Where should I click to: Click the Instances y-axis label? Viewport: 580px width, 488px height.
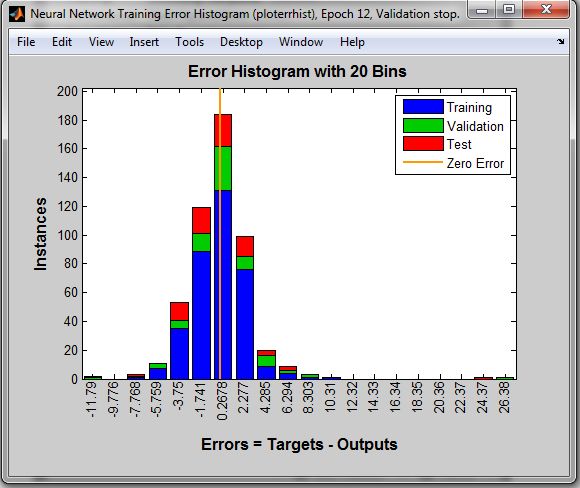click(40, 234)
